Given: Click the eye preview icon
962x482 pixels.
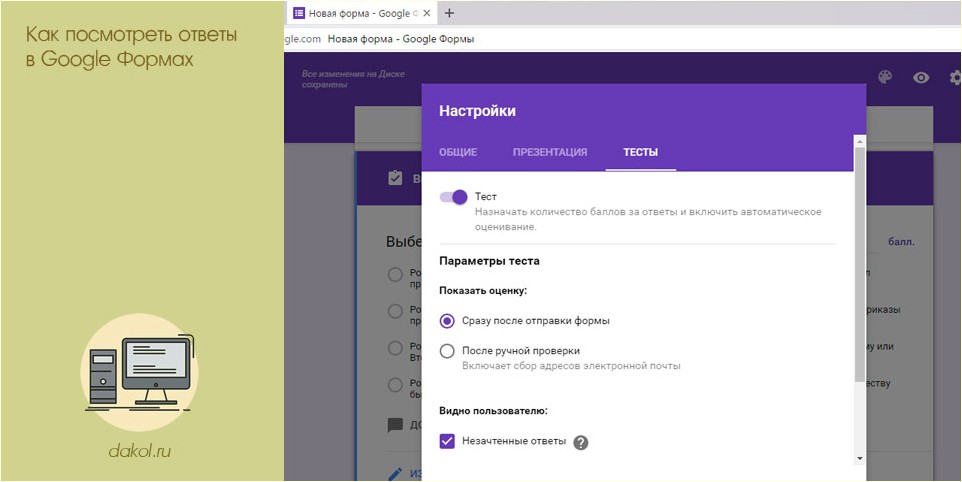Looking at the screenshot, I should [921, 77].
